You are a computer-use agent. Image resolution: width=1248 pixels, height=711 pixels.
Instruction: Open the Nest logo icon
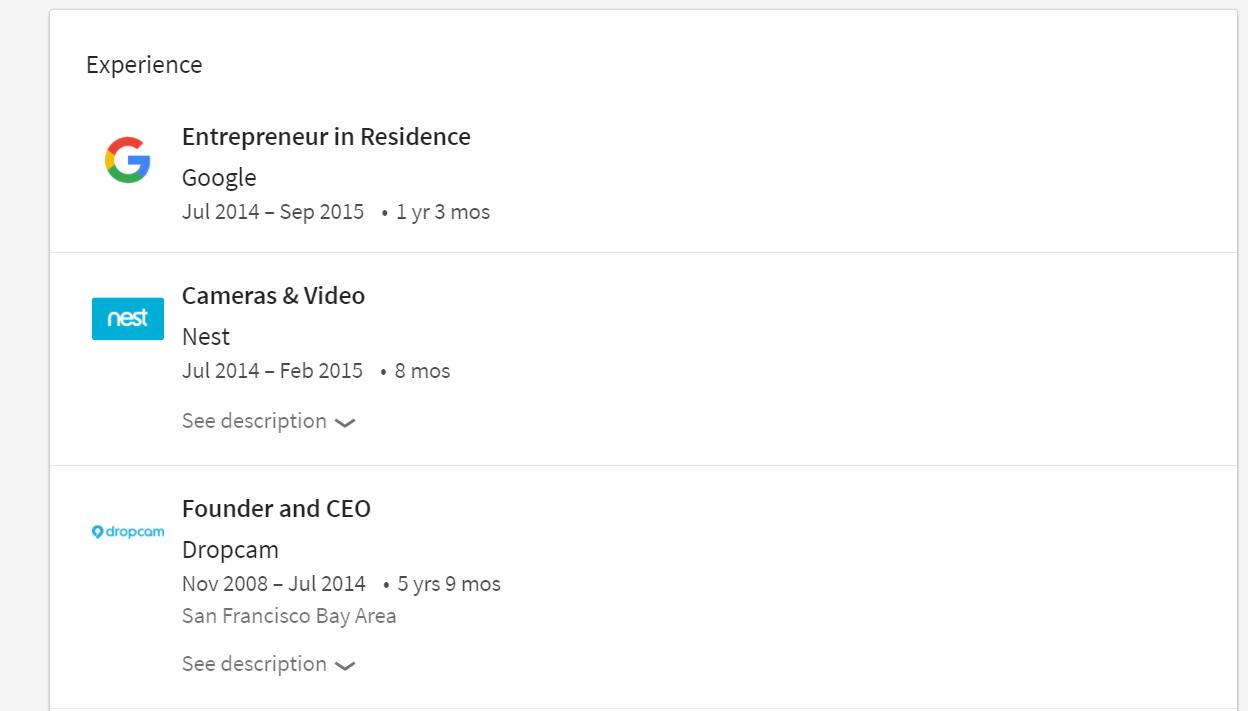point(128,318)
